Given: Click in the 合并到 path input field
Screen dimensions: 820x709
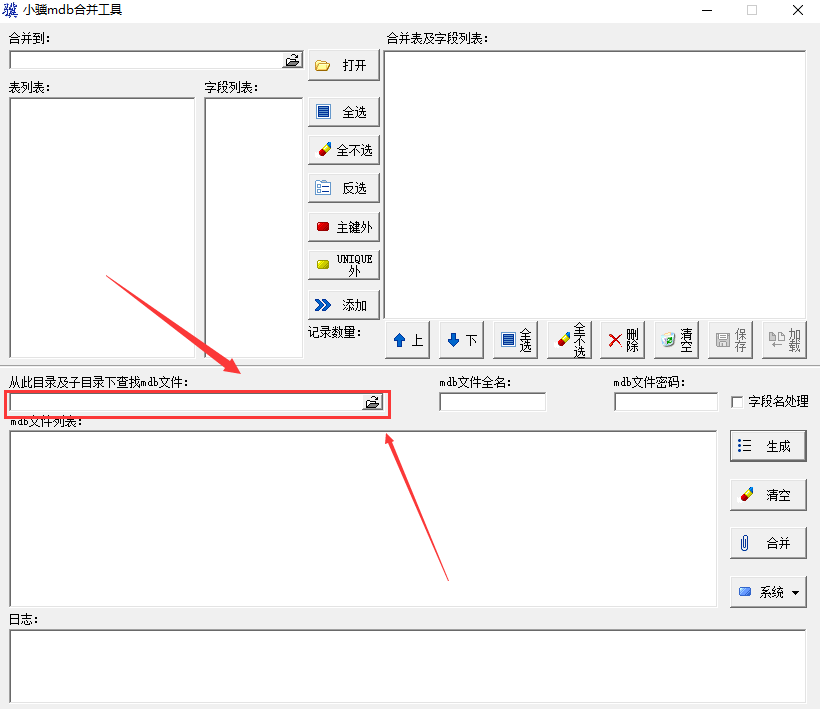Looking at the screenshot, I should 146,60.
